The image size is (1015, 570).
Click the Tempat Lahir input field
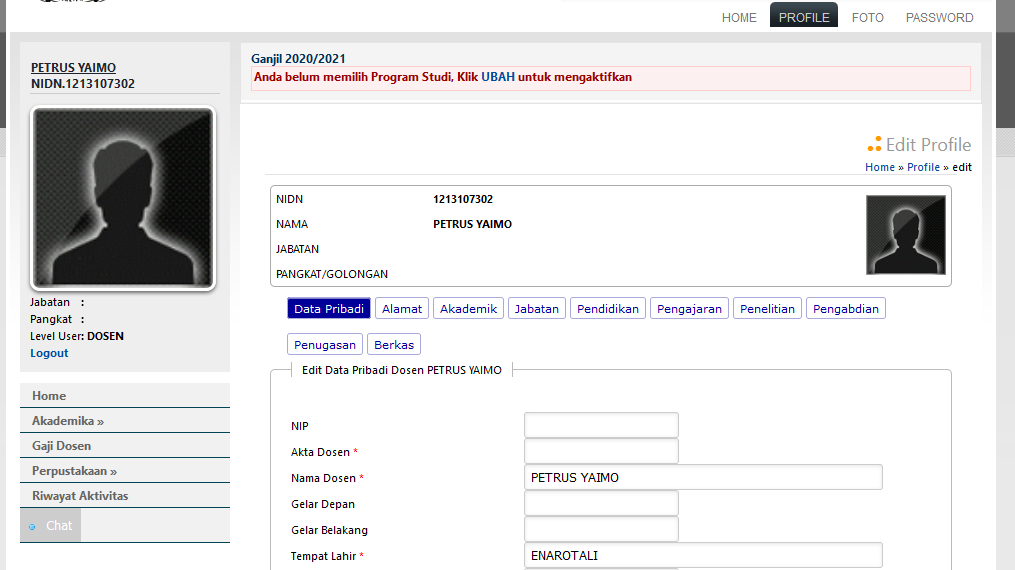(703, 556)
